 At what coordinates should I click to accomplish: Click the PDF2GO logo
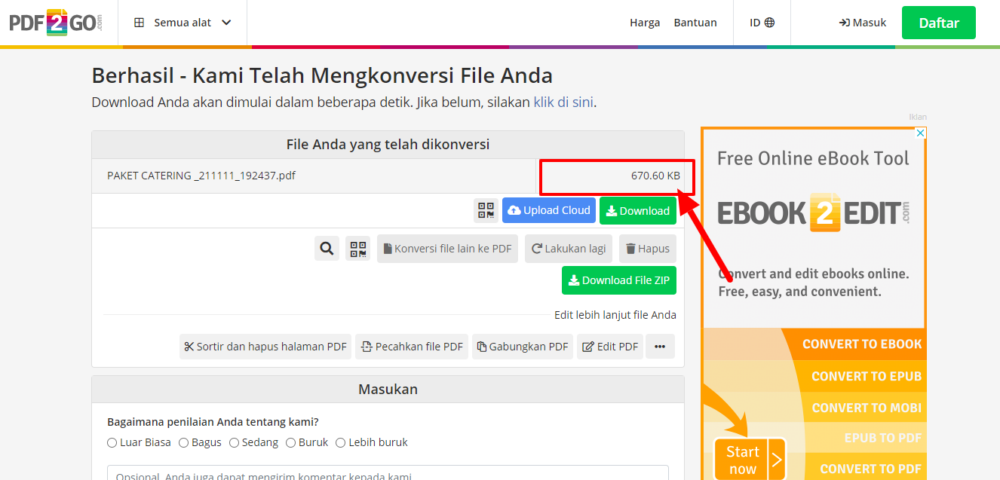(x=56, y=22)
